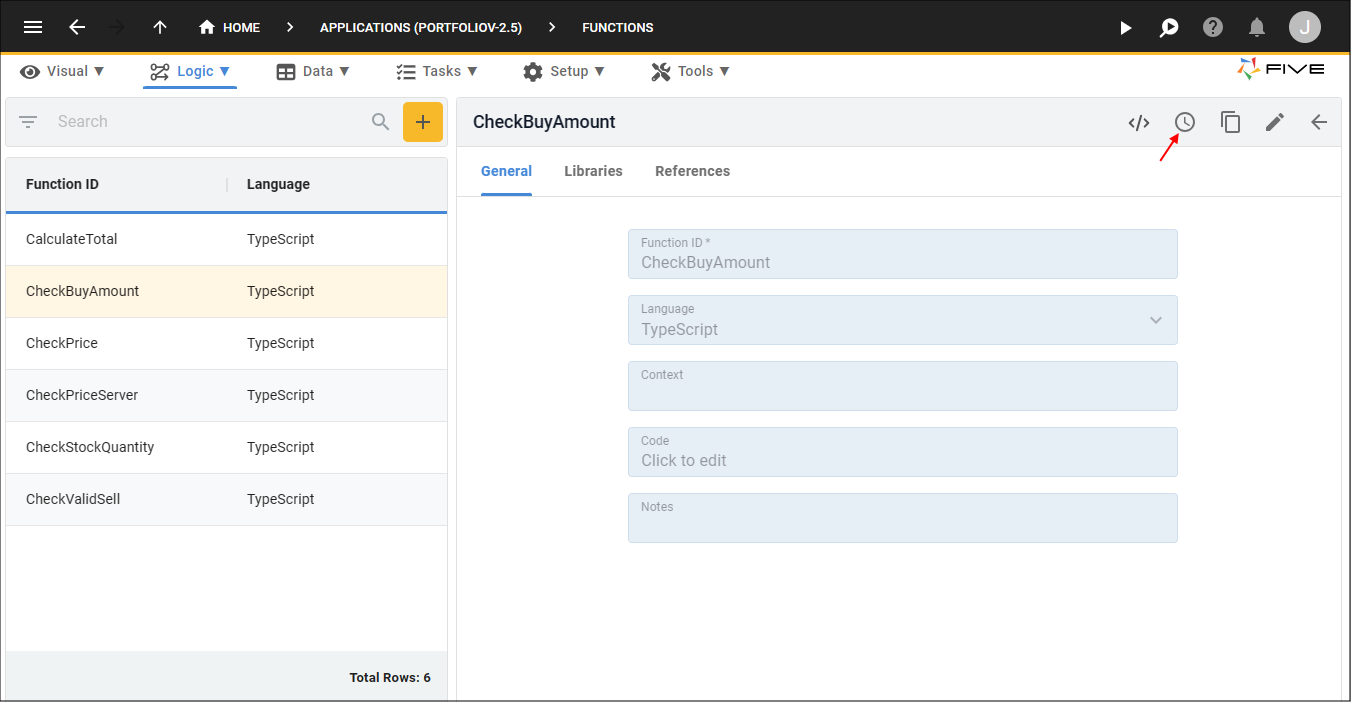This screenshot has width=1351, height=702.
Task: Click the Notes field
Action: (902, 518)
